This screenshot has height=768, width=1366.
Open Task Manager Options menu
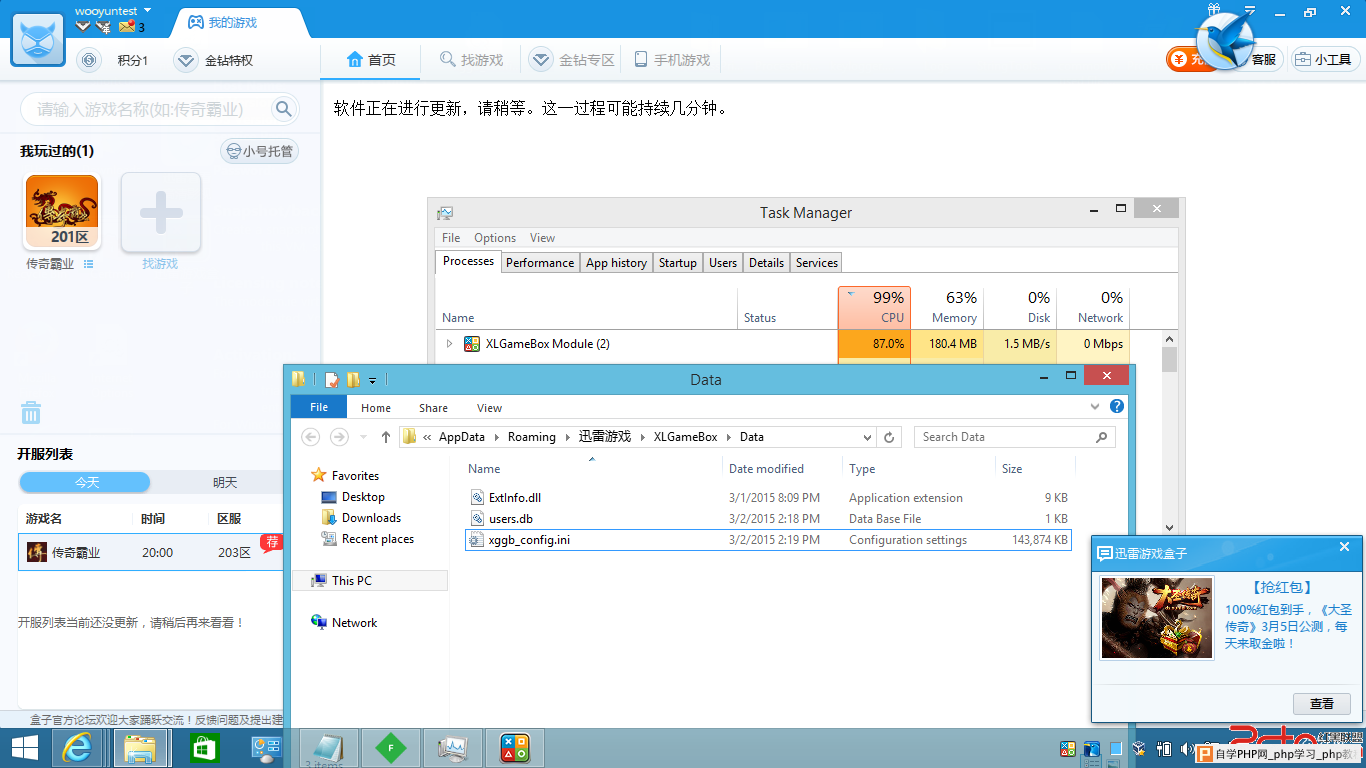click(x=495, y=238)
